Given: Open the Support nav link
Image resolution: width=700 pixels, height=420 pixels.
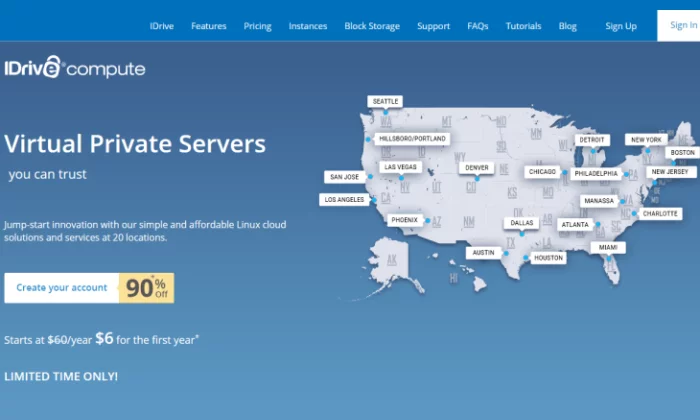Looking at the screenshot, I should point(433,26).
